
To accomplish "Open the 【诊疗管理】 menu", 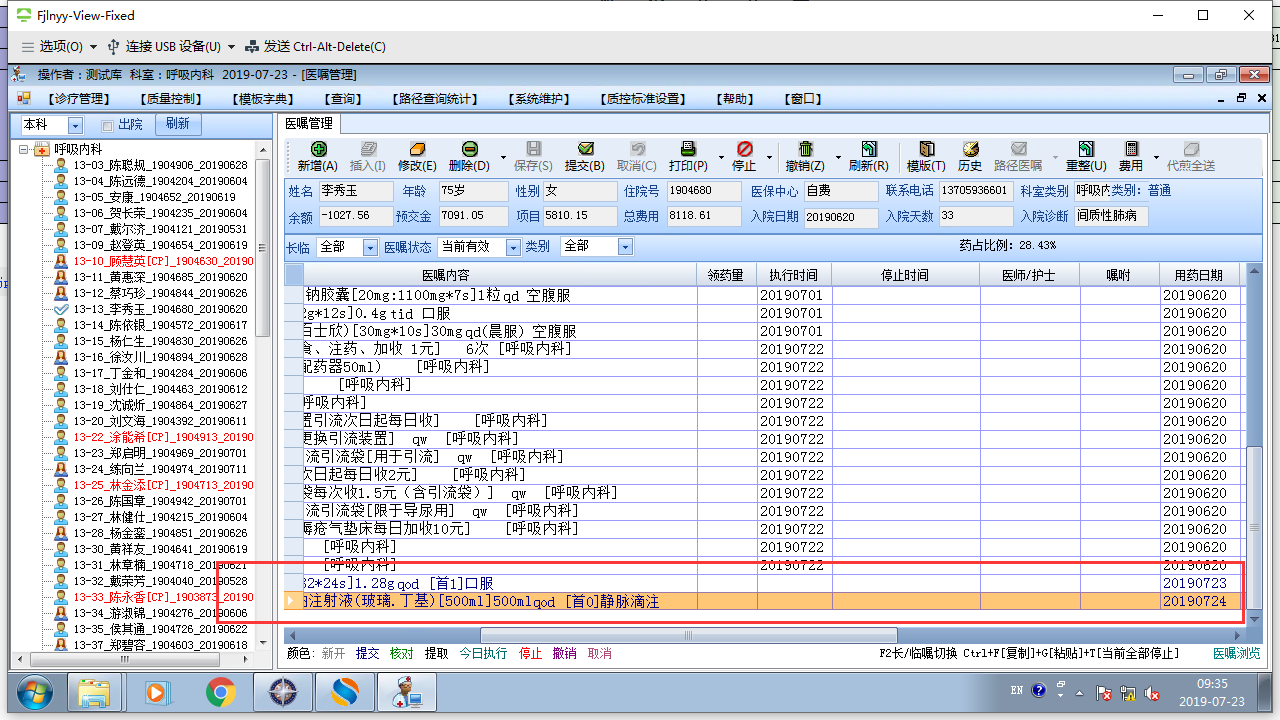I will tap(79, 99).
